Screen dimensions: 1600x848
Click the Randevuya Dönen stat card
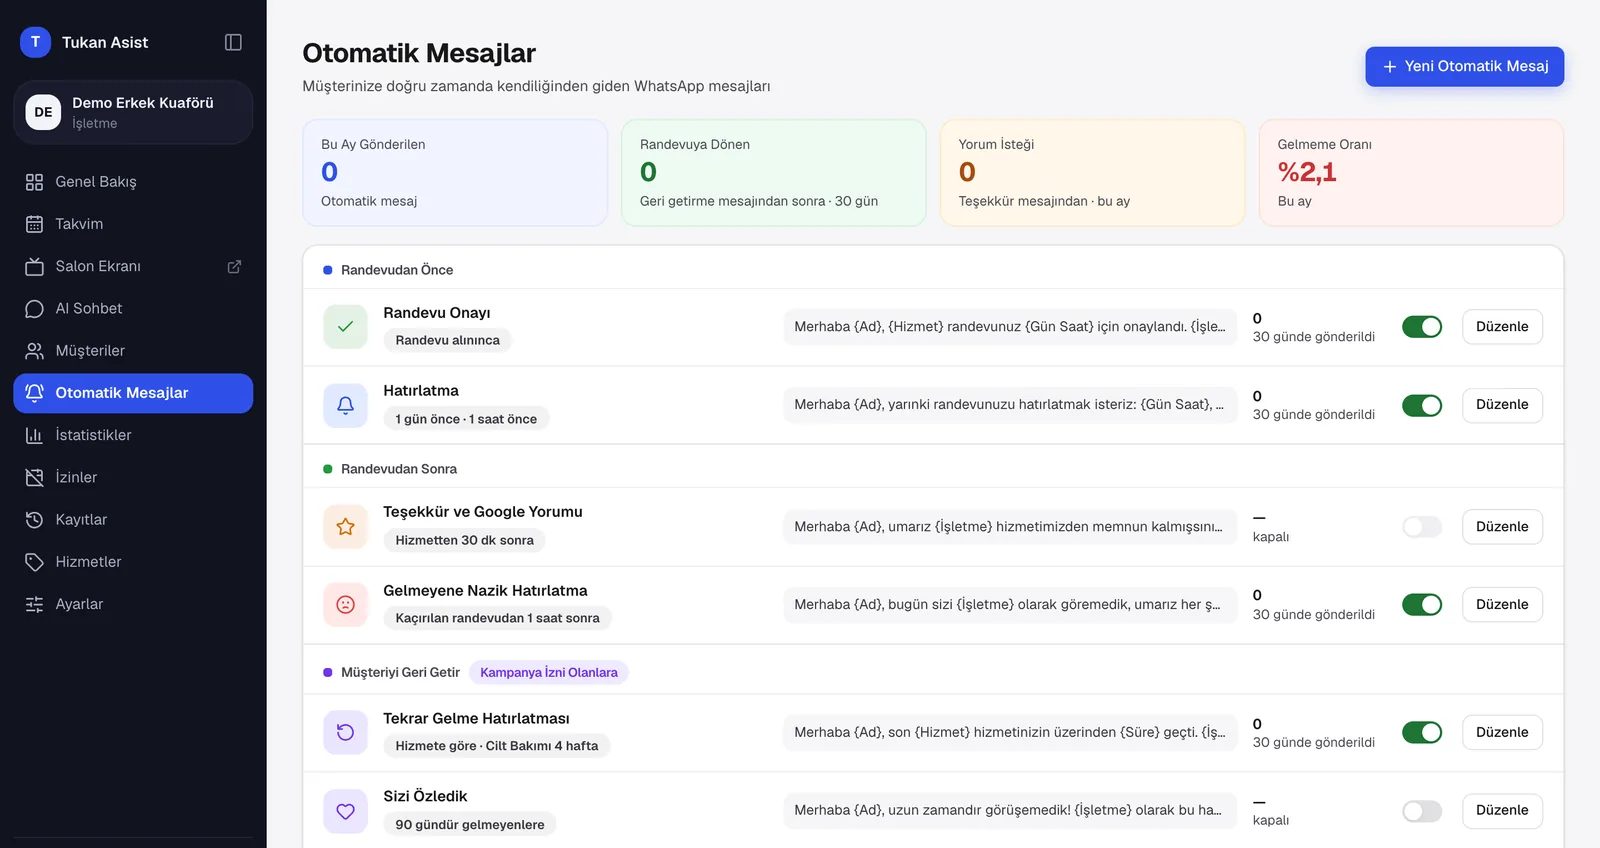774,173
